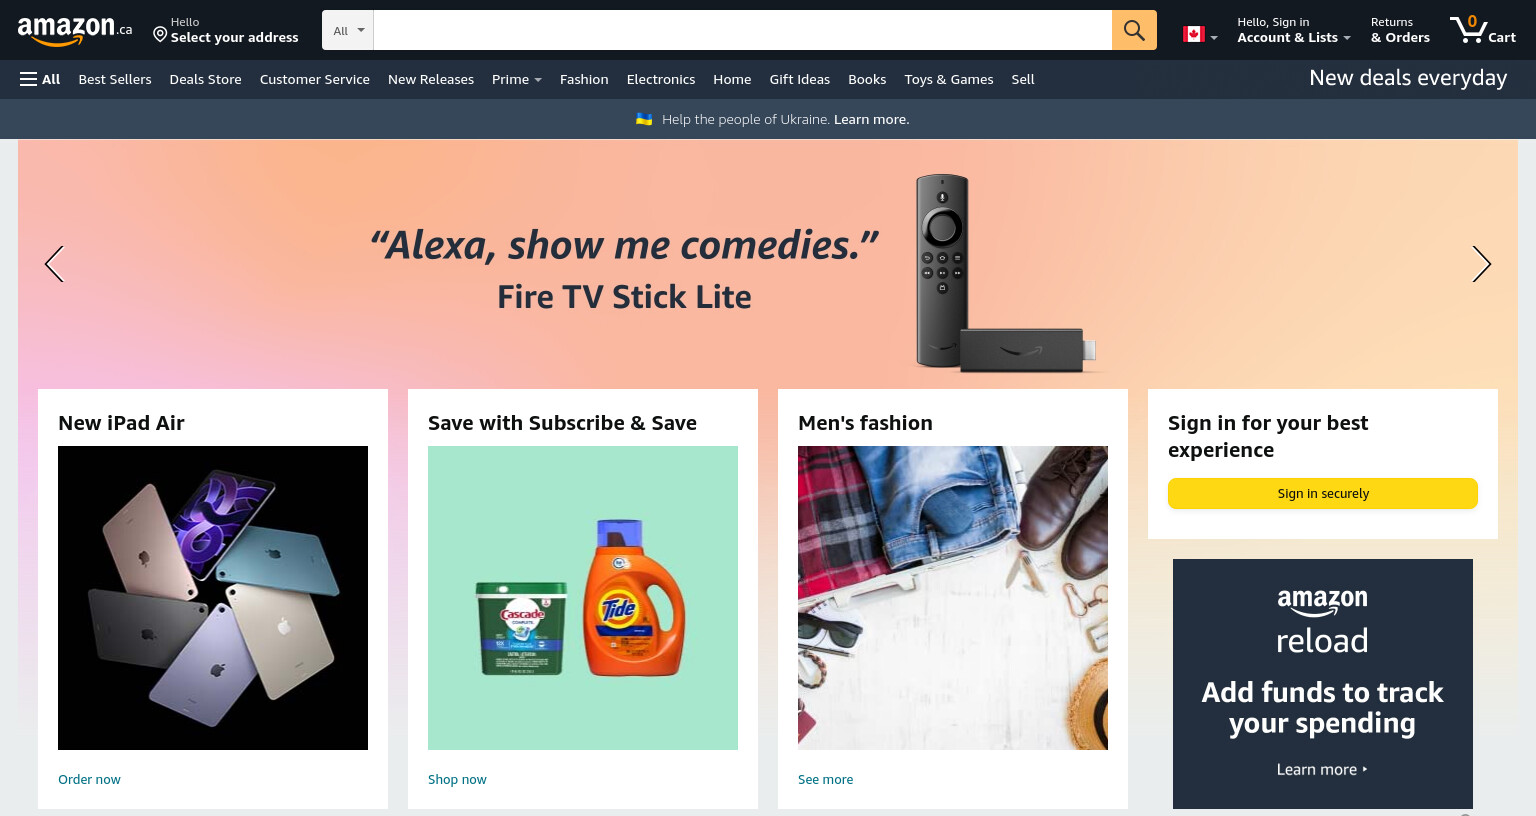Open the Men's fashion image
The image size is (1536, 816).
[x=953, y=598]
